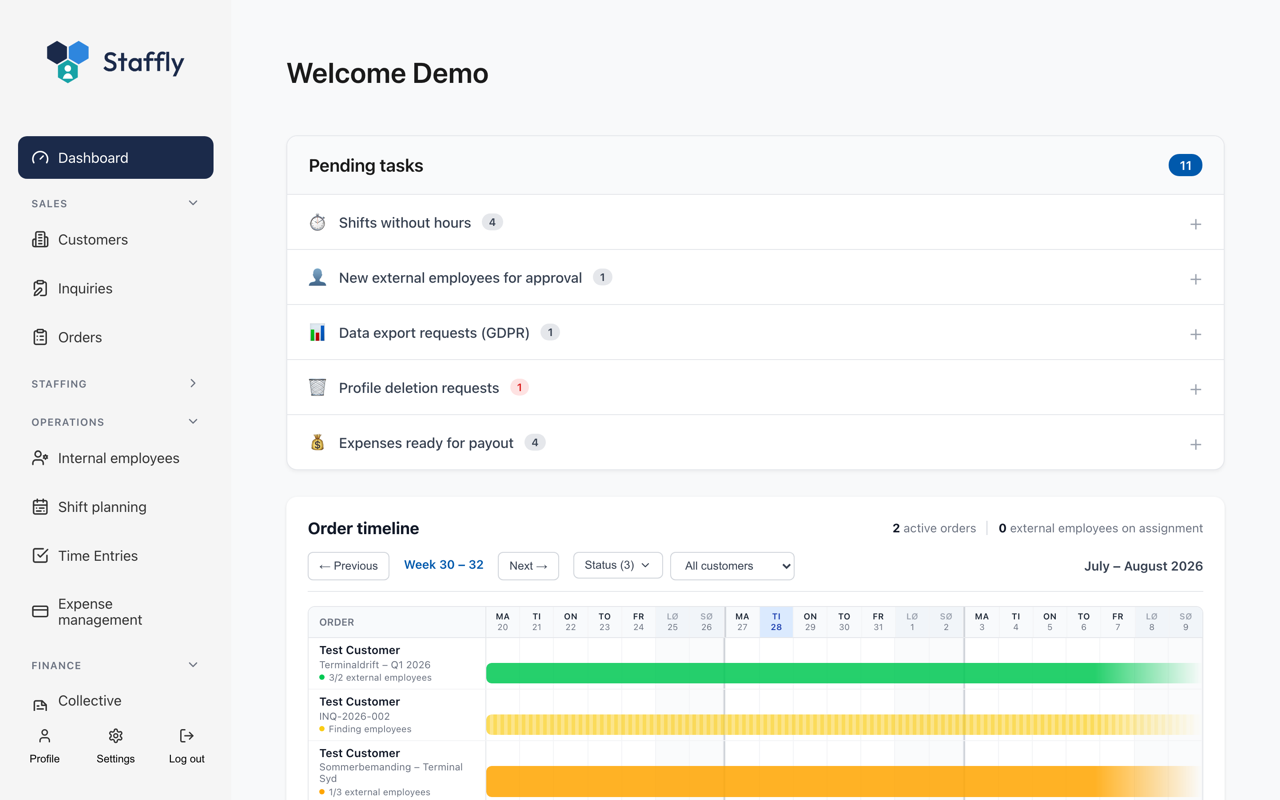The image size is (1280, 800).
Task: Collapse the OPERATIONS sidebar section
Action: pos(193,422)
